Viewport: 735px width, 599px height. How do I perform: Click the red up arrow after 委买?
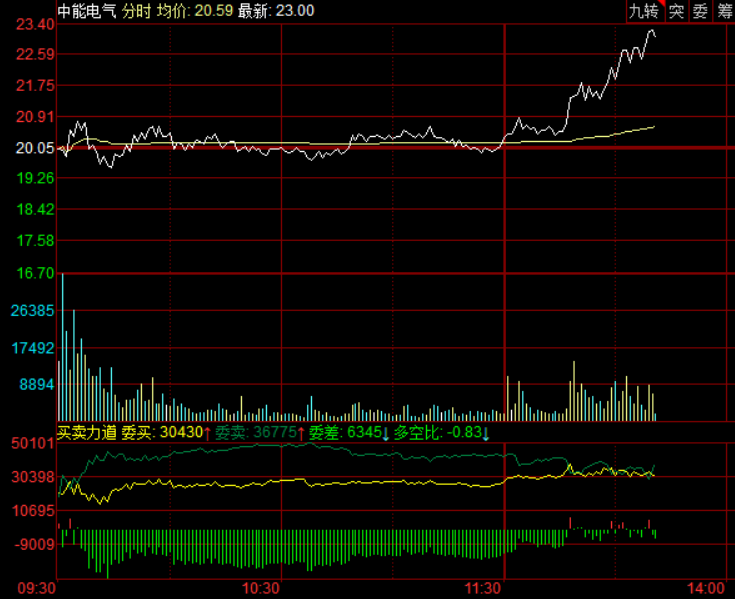[207, 433]
